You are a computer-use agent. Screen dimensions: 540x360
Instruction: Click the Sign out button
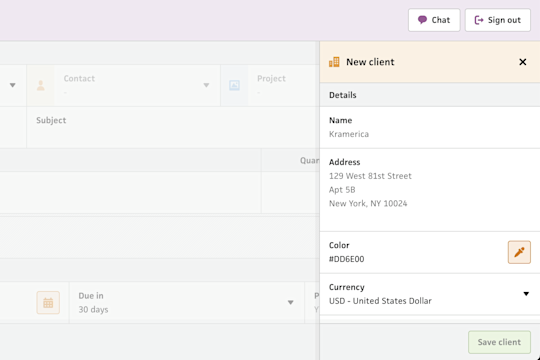coord(498,20)
